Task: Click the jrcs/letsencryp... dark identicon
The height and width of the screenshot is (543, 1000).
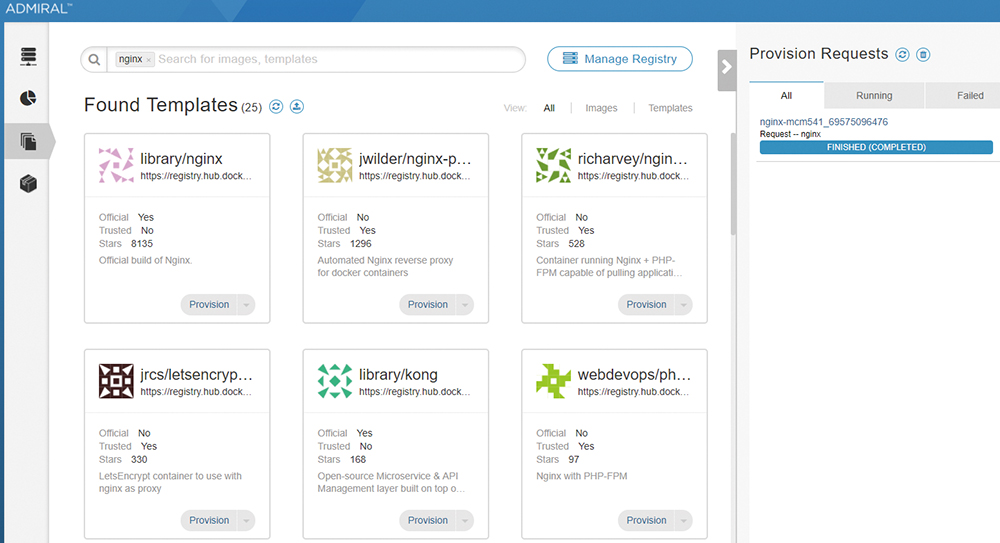Action: [116, 381]
